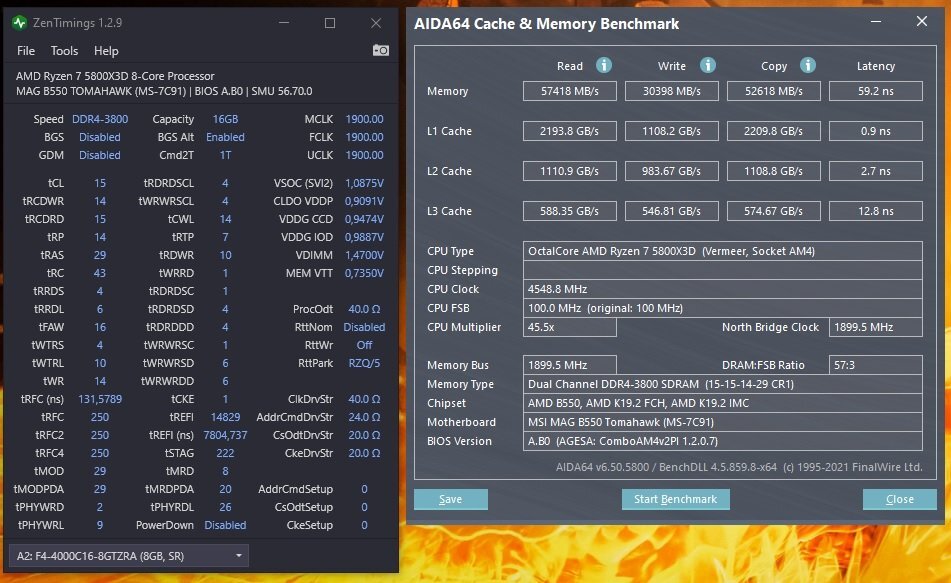Click the Start Benchmark button

click(676, 499)
